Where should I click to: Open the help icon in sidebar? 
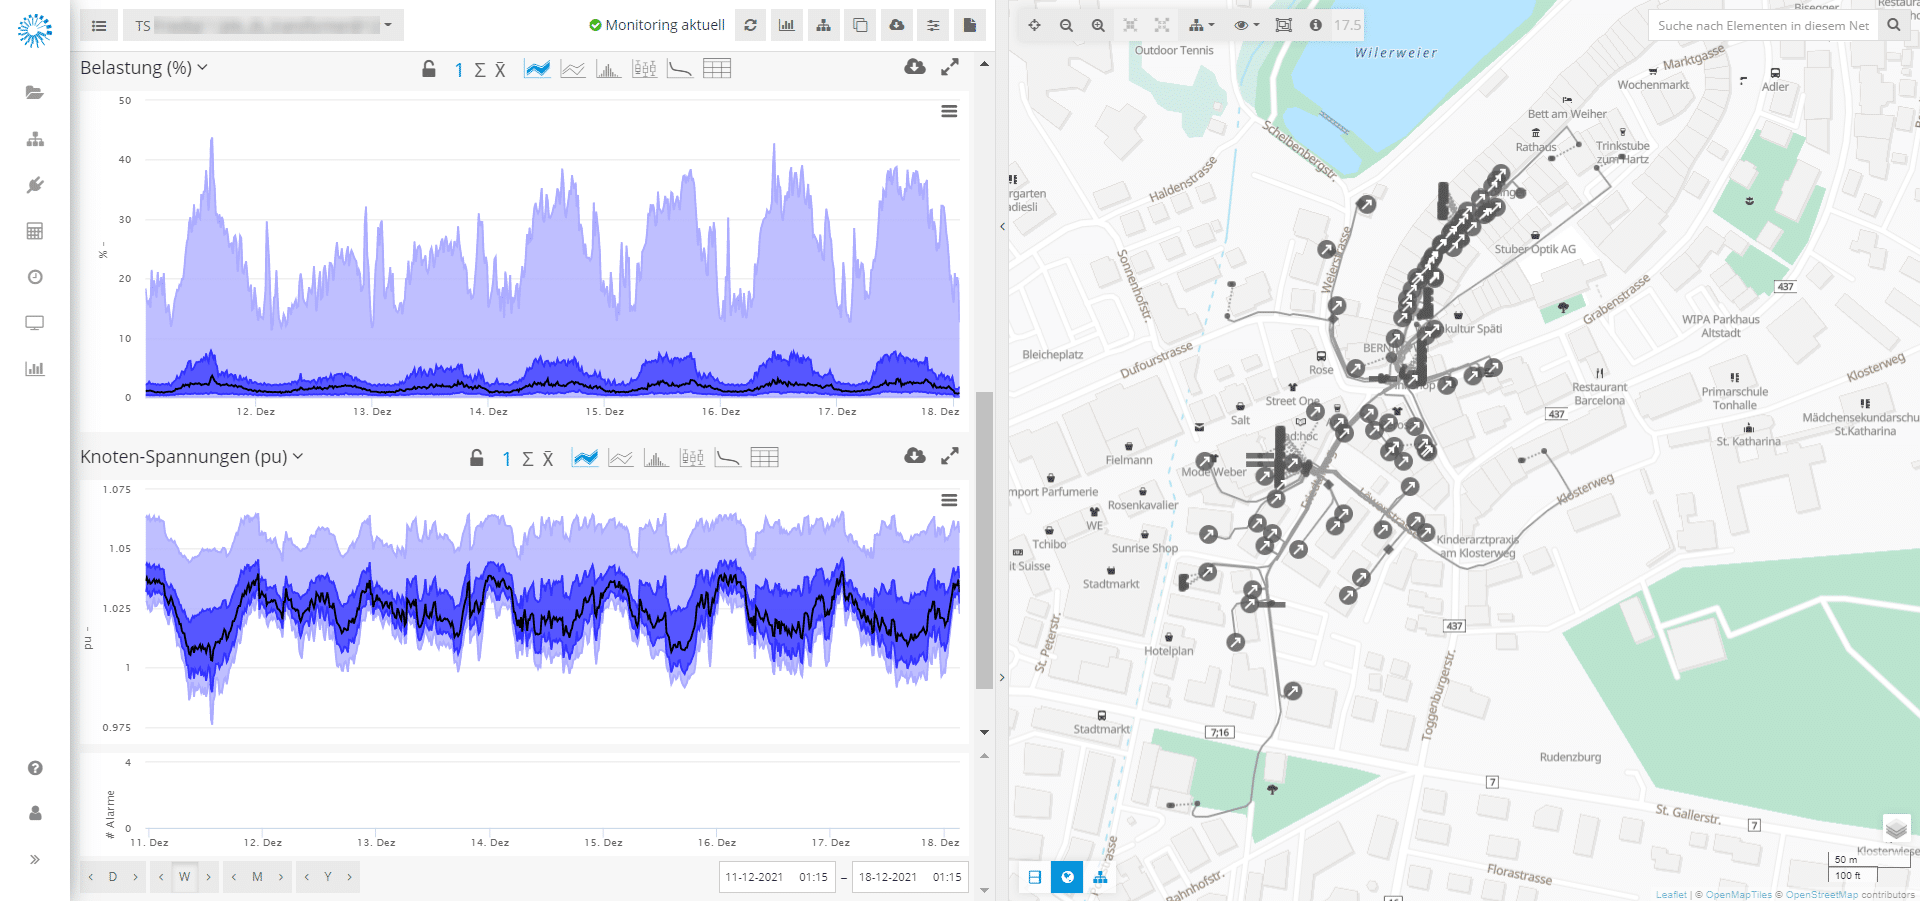35,768
